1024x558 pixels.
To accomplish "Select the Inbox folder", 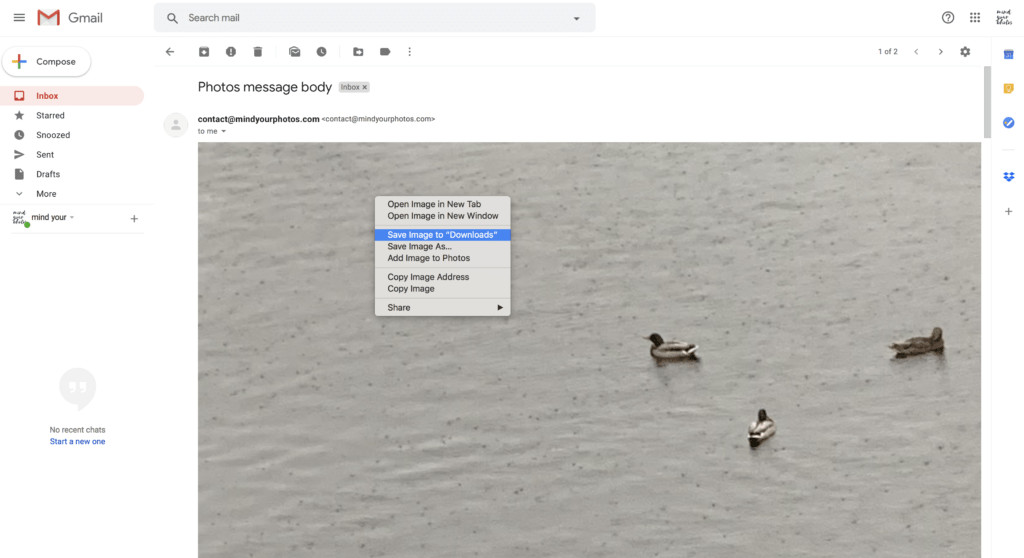I will click(72, 95).
